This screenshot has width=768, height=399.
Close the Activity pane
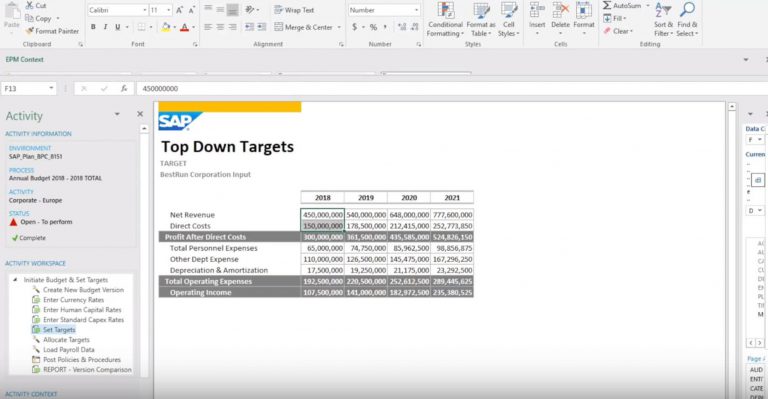coord(140,114)
